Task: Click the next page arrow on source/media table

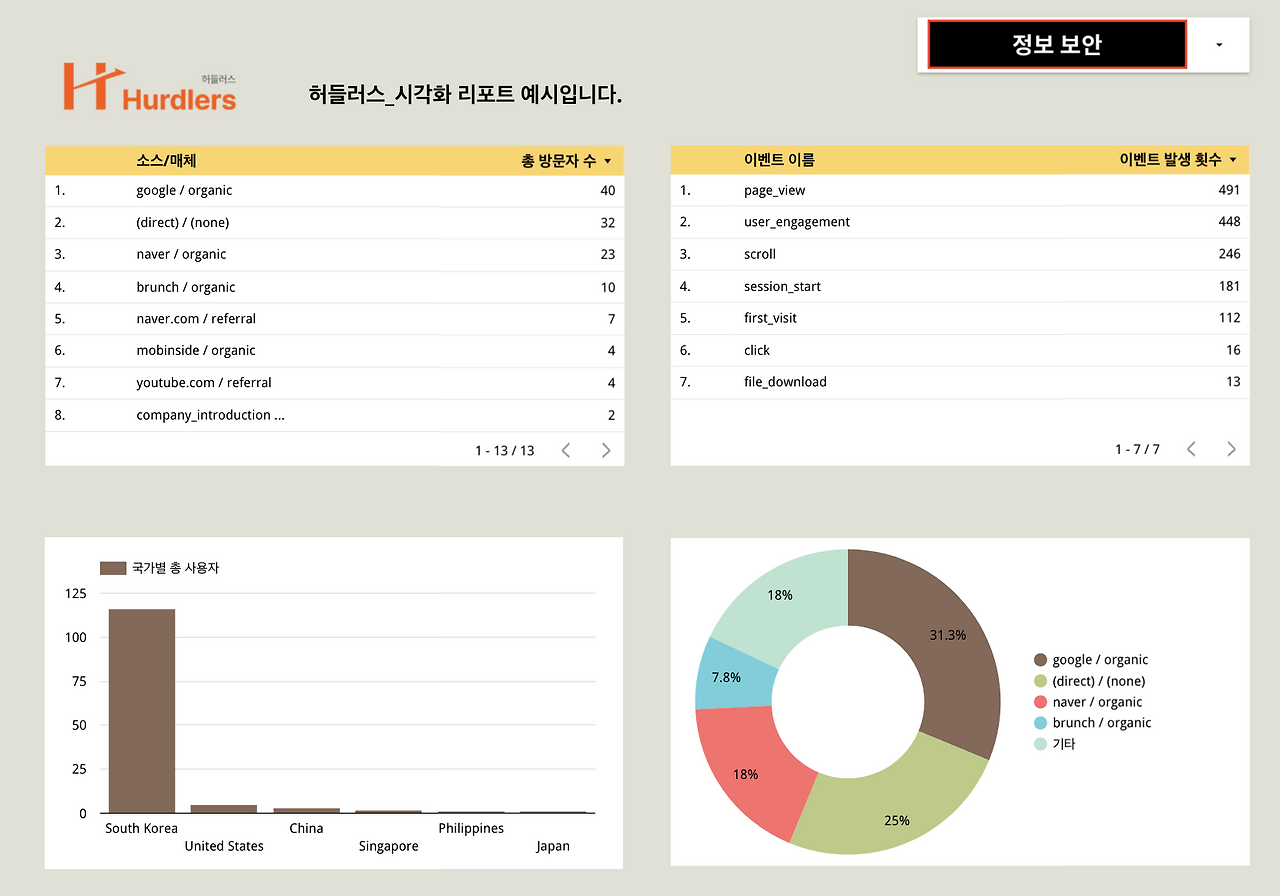Action: pos(605,450)
